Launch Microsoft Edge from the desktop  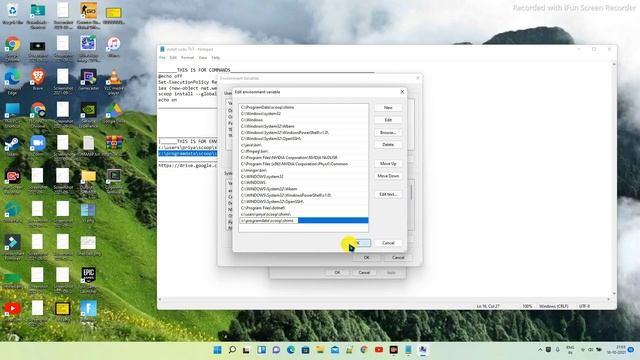[x=12, y=81]
